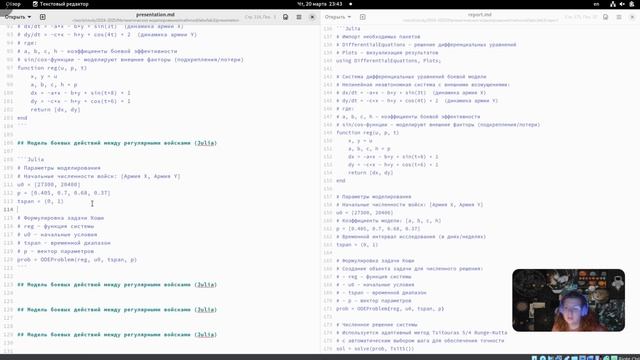Click 'p = [0.405, 0.7, 0.68, 0.37]' in presentation.md
640x360 pixels.
(x=64, y=193)
